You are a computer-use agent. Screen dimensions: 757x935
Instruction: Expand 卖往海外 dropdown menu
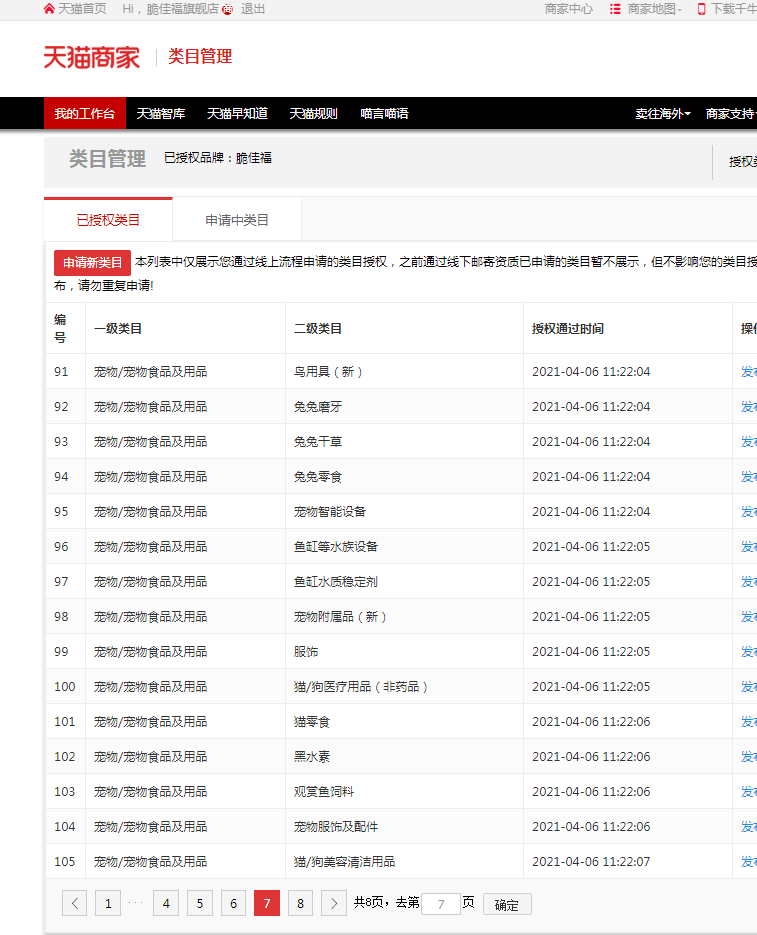(663, 113)
